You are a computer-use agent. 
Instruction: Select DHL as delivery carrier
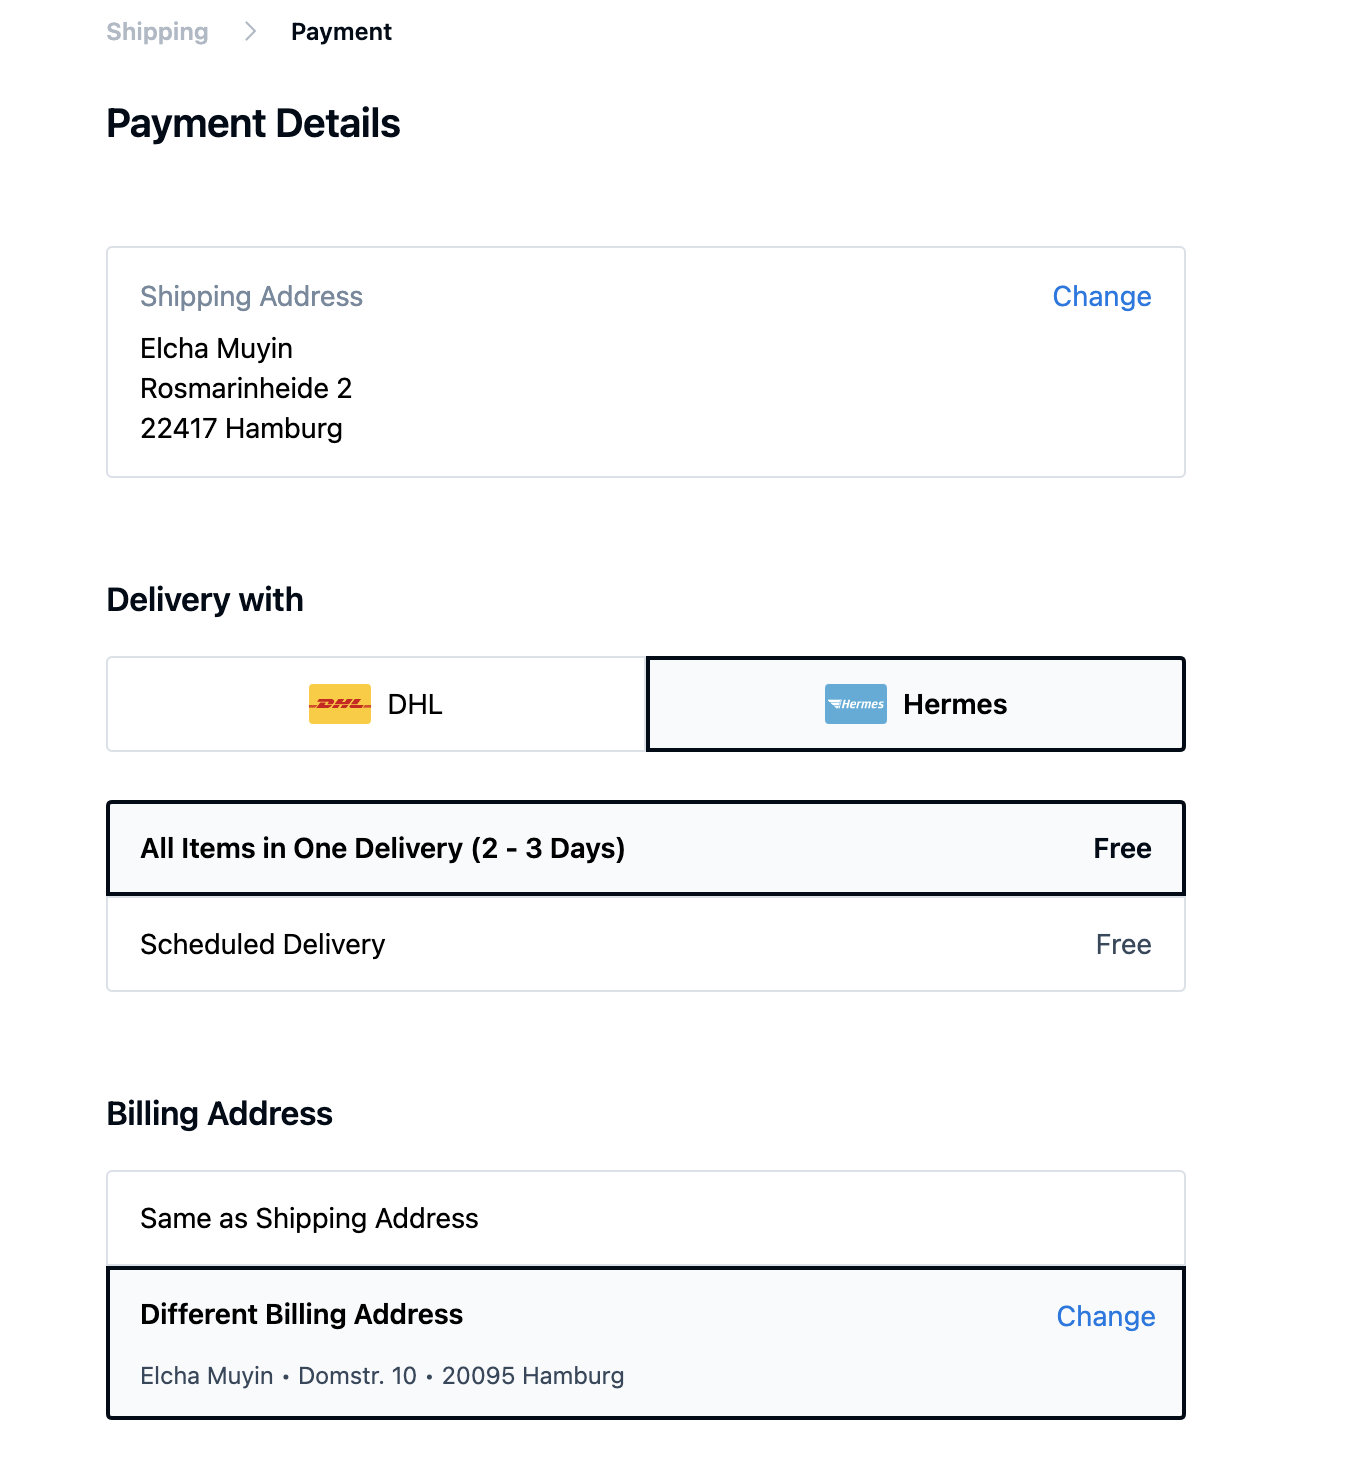pos(376,704)
